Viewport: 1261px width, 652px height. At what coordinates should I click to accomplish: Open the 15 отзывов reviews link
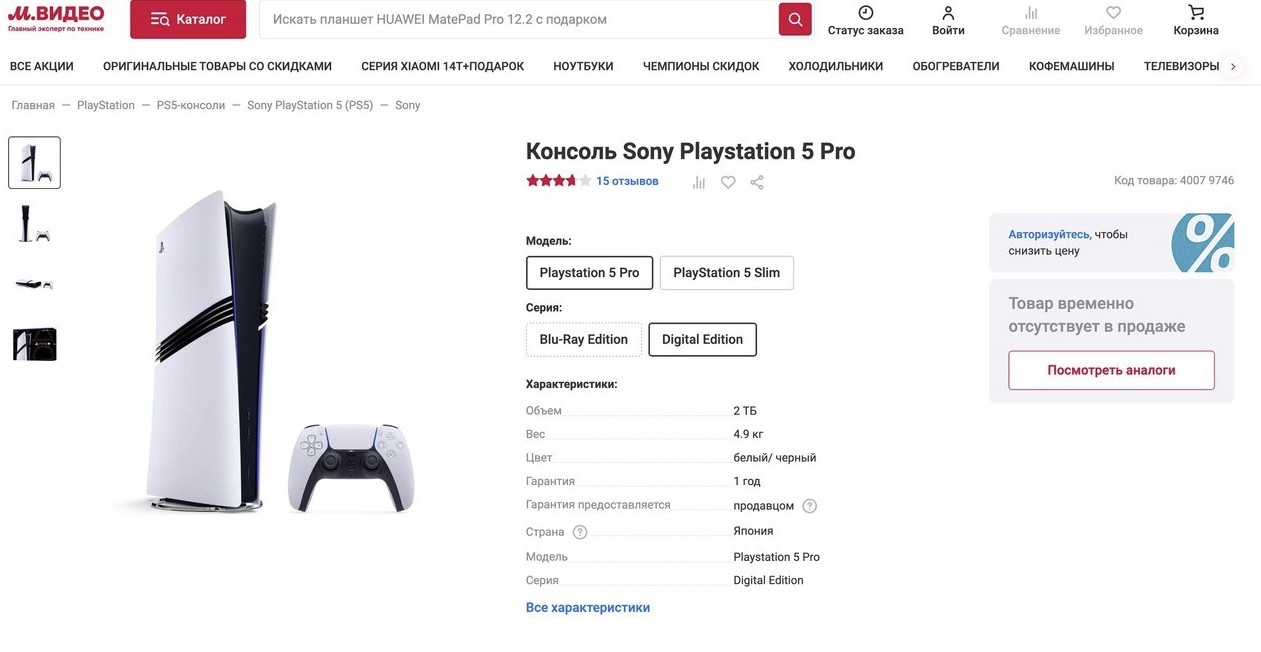click(x=627, y=182)
